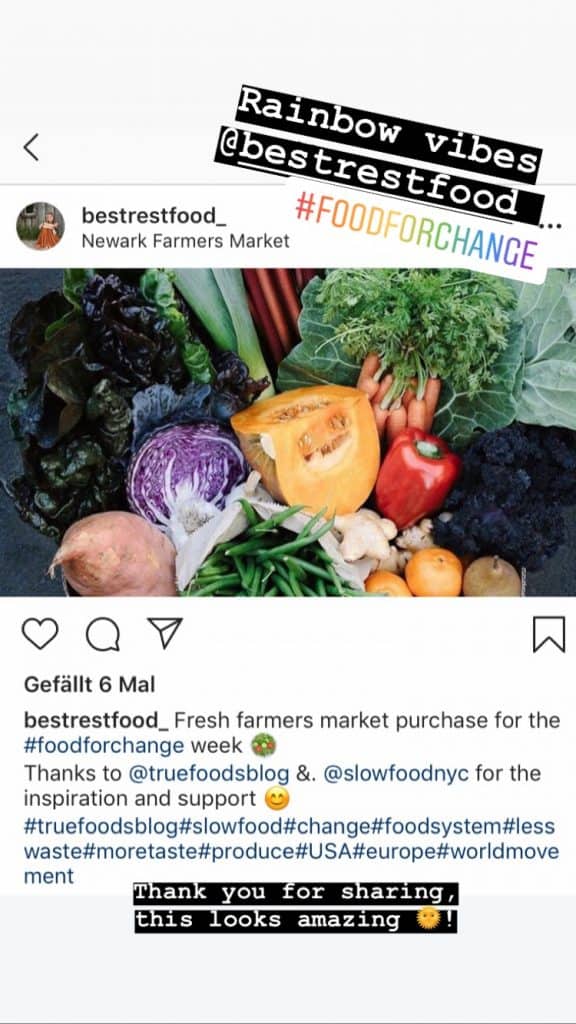Save post with bookmark icon
This screenshot has width=576, height=1024.
click(x=549, y=635)
